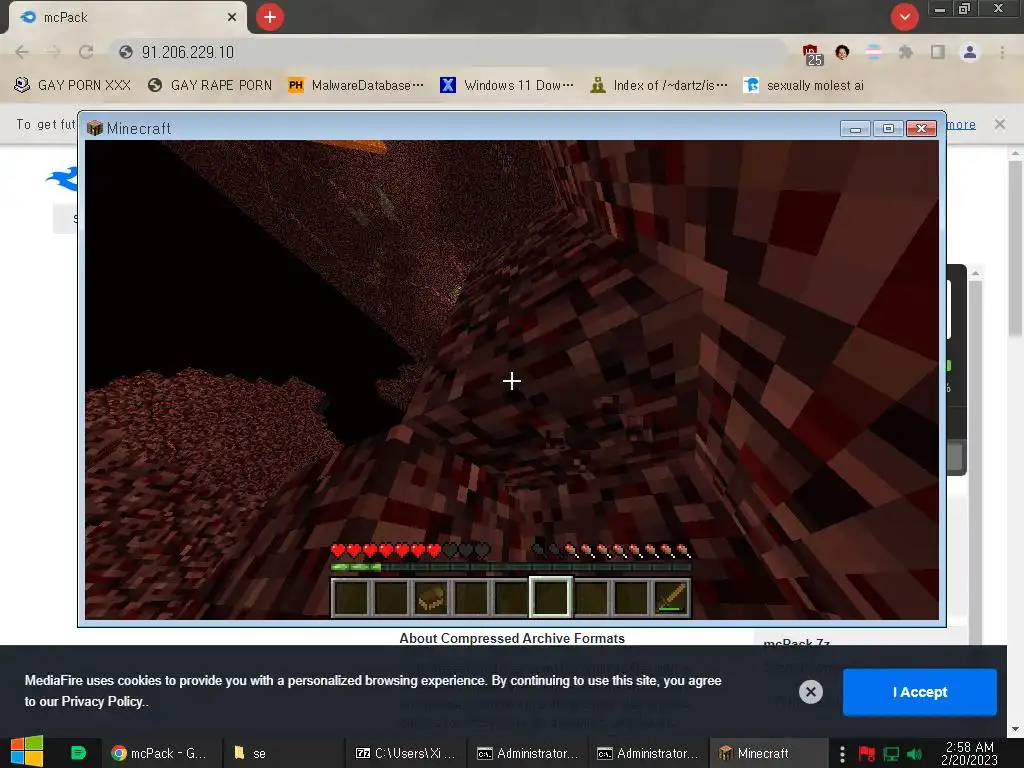This screenshot has width=1024, height=768.
Task: Click the highlighted sixth hotbar slot
Action: click(551, 598)
